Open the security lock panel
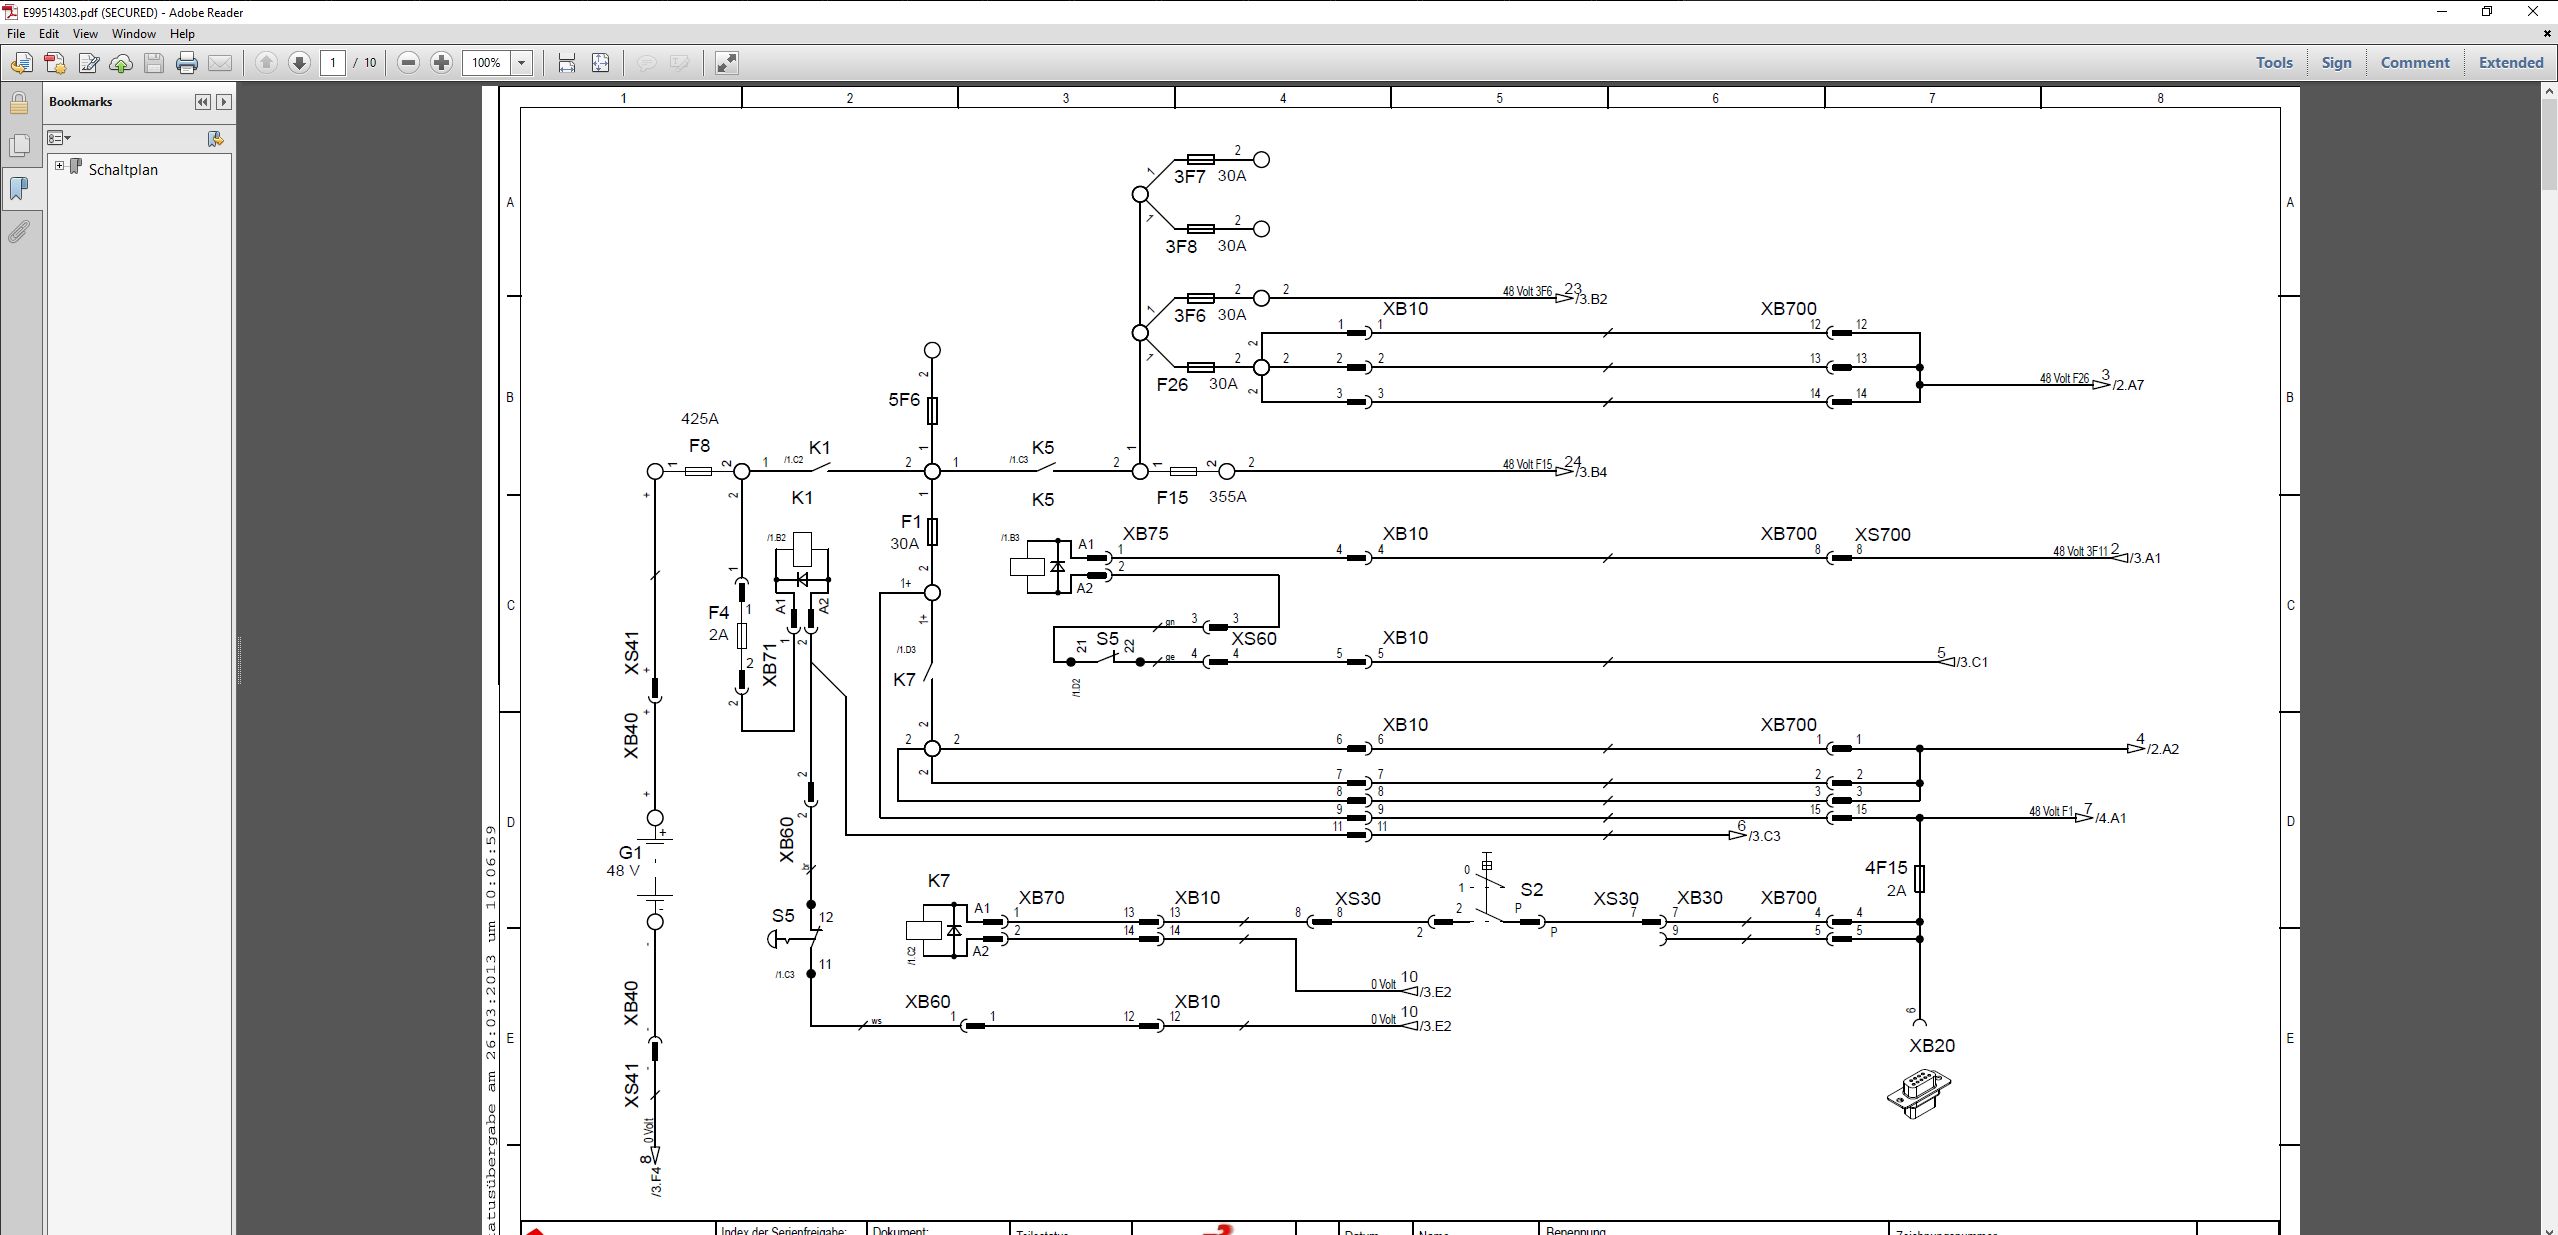Screen dimensions: 2558x1235 19,103
